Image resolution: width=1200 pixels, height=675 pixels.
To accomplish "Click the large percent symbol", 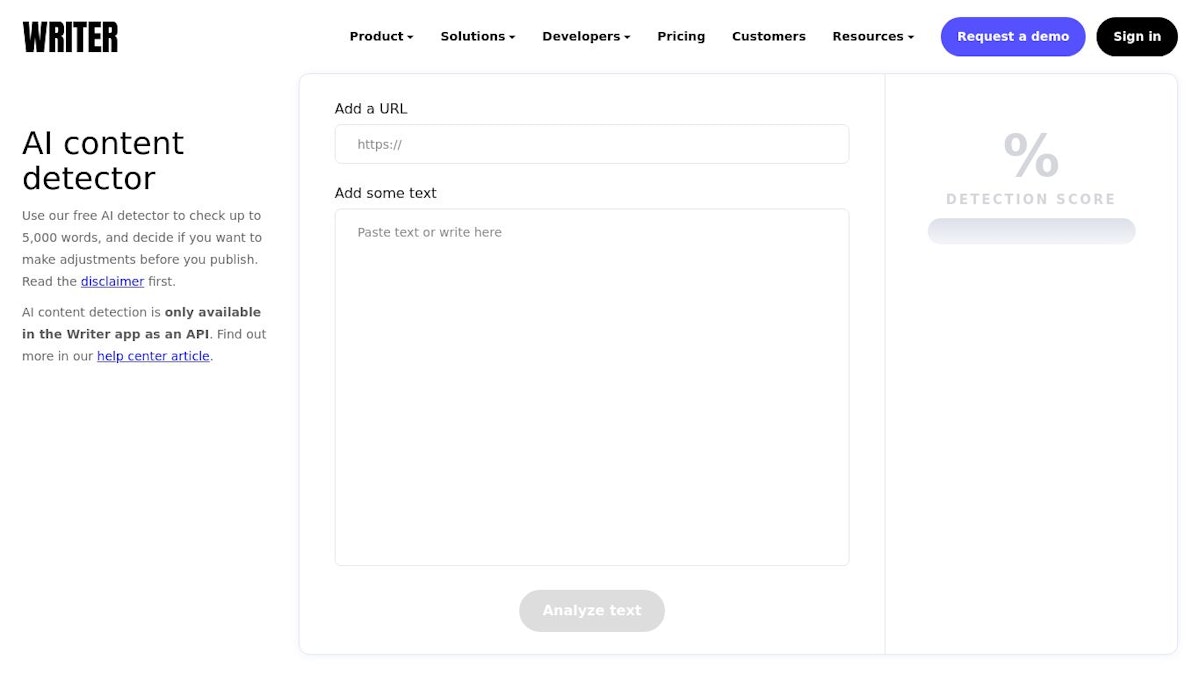I will [1031, 155].
